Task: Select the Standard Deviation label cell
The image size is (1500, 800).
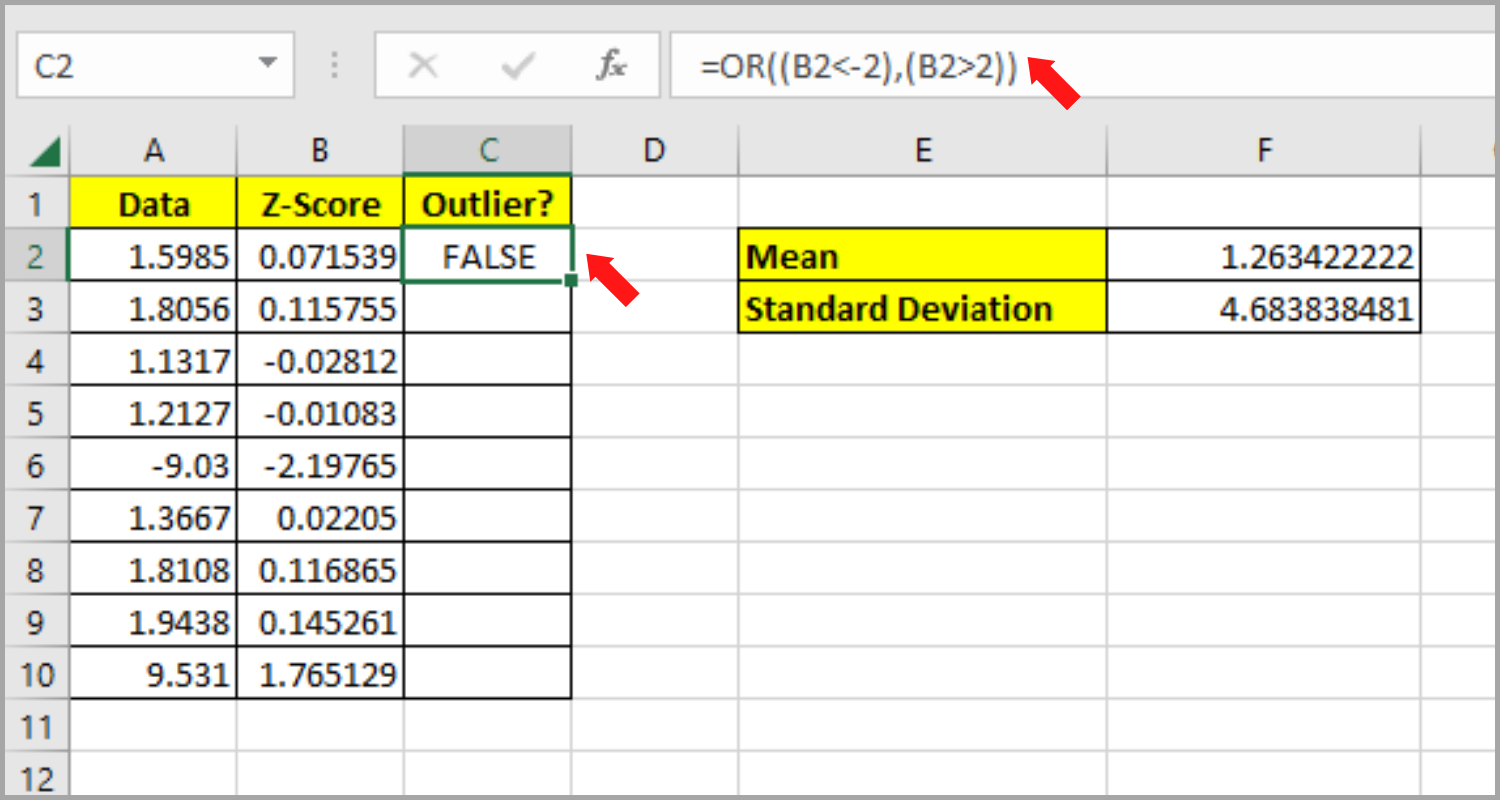Action: [x=920, y=308]
